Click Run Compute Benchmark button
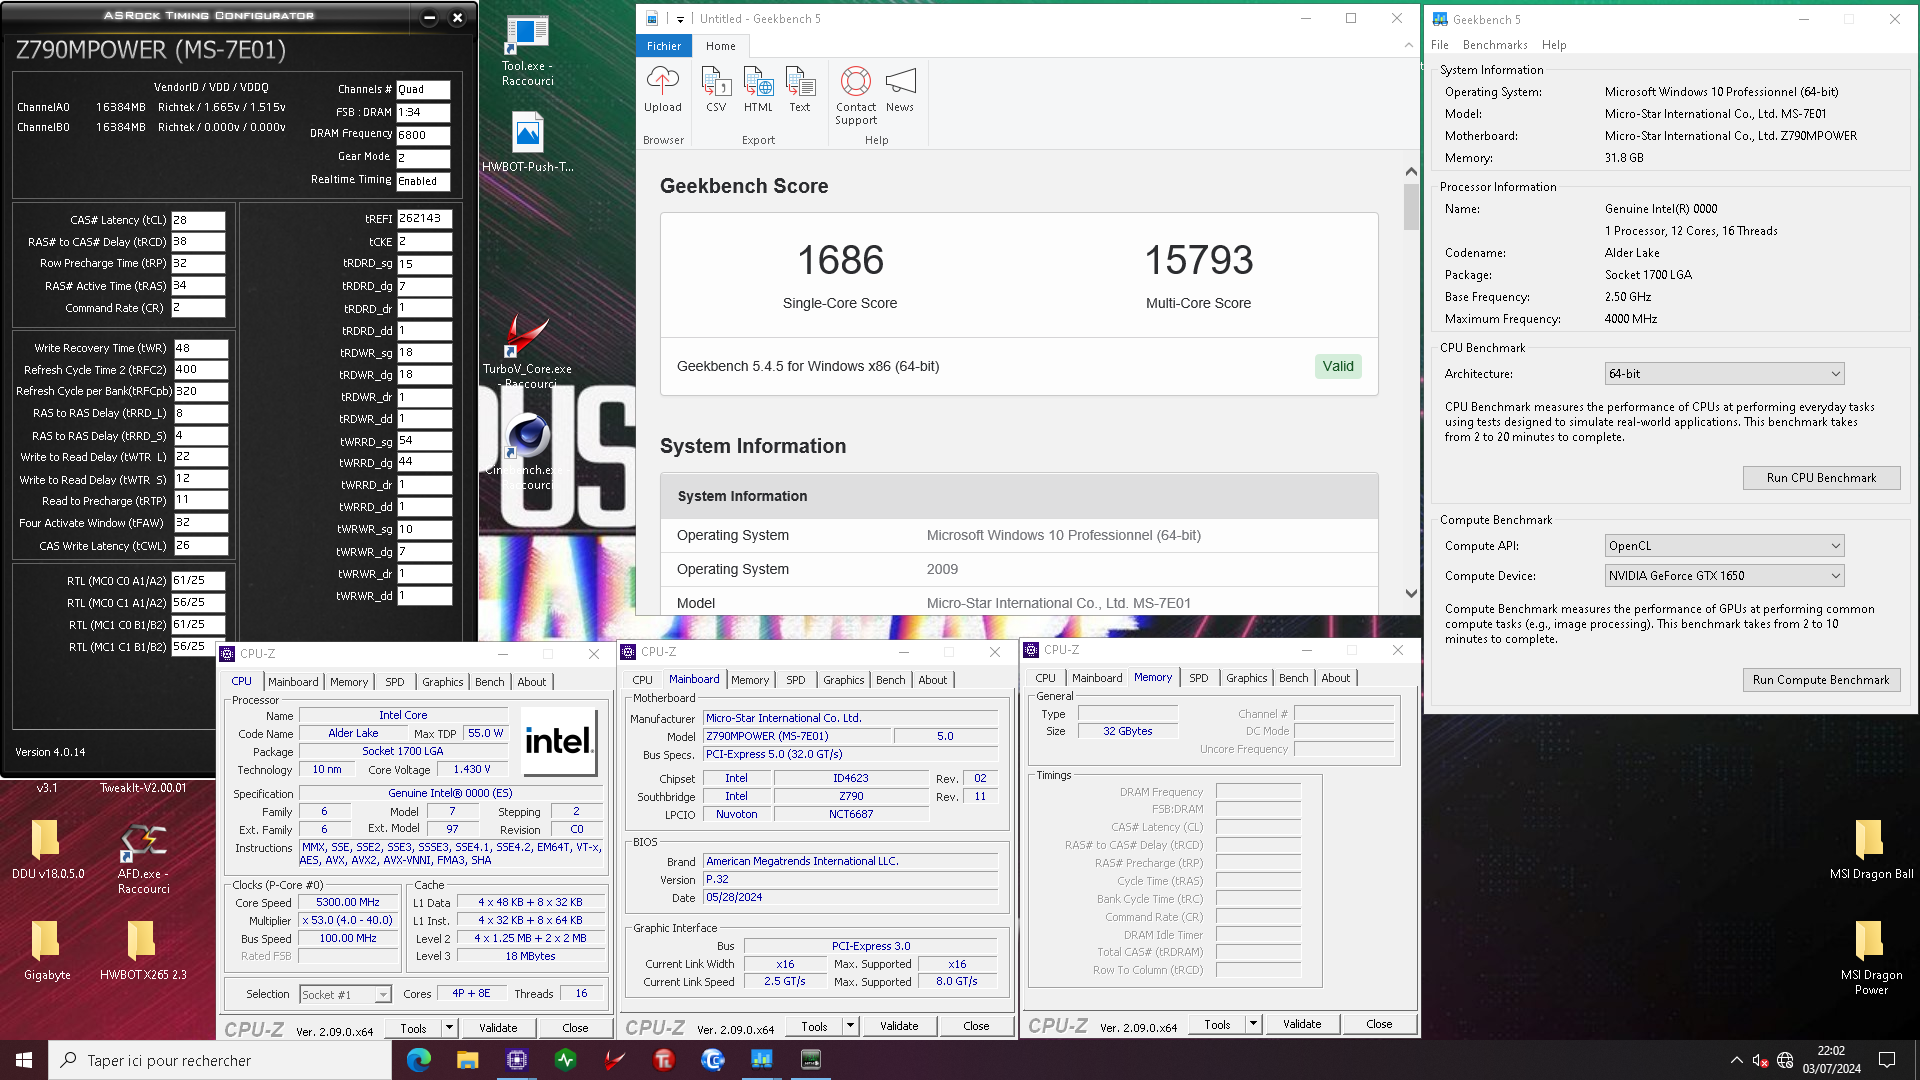1920x1080 pixels. click(x=1821, y=680)
